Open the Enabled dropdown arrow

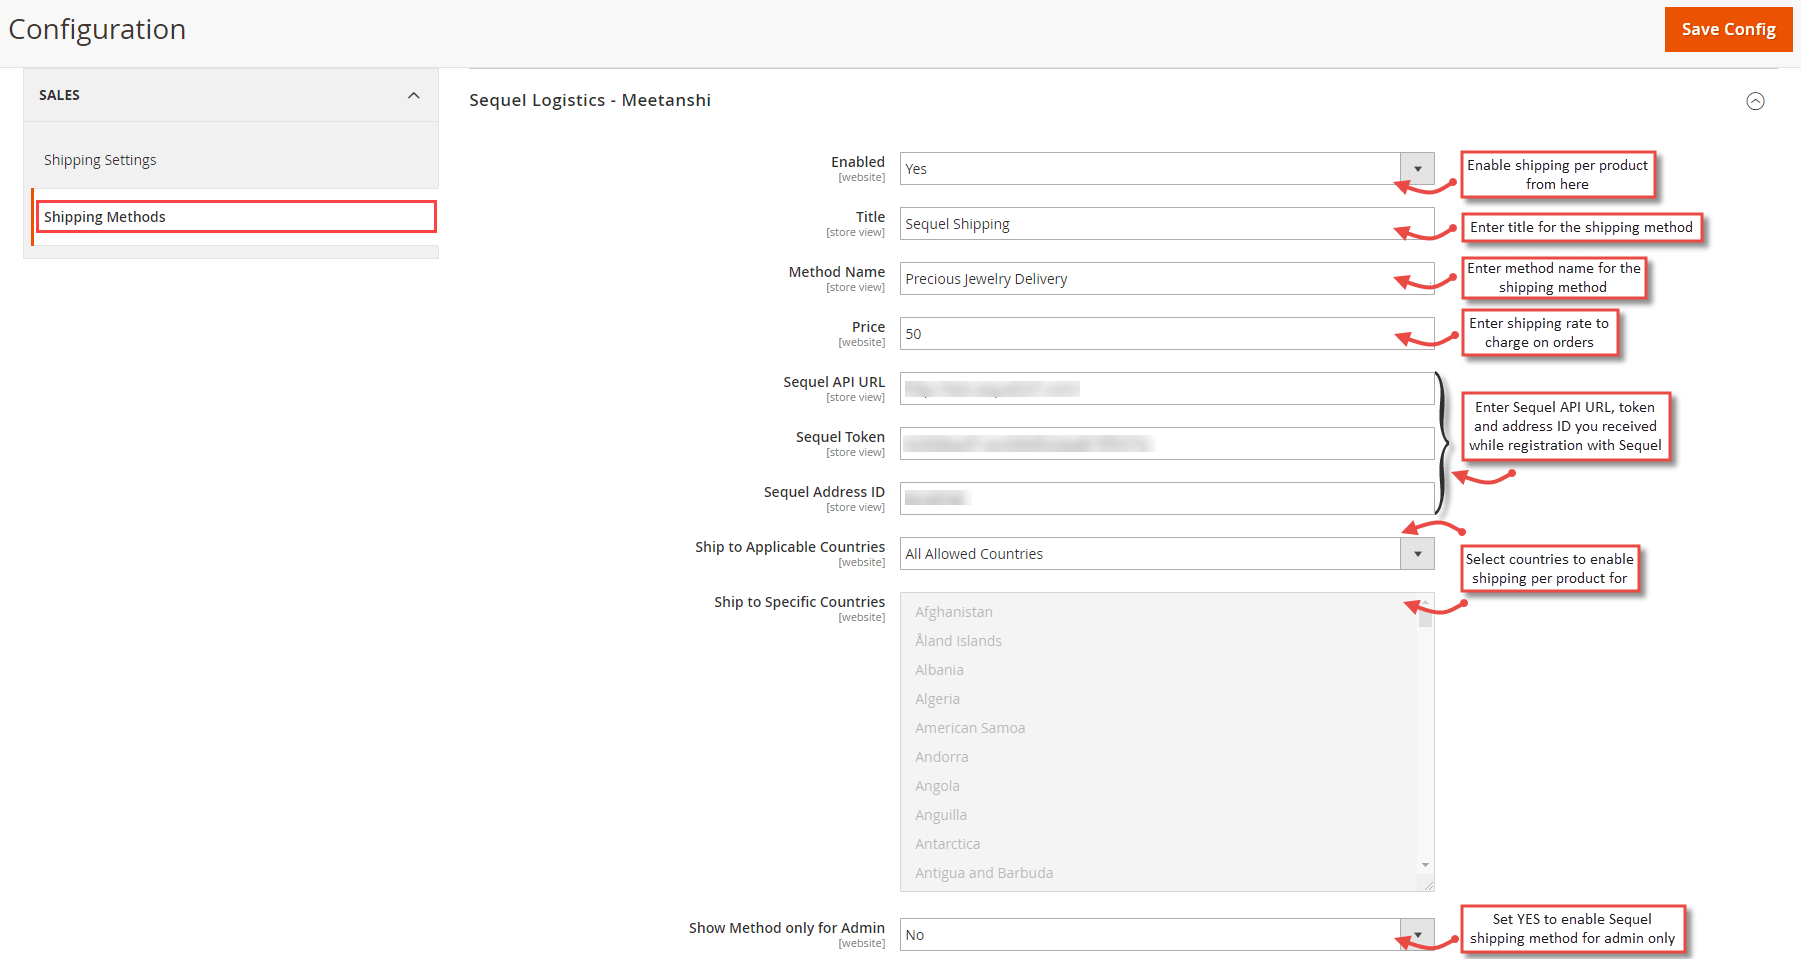1417,168
